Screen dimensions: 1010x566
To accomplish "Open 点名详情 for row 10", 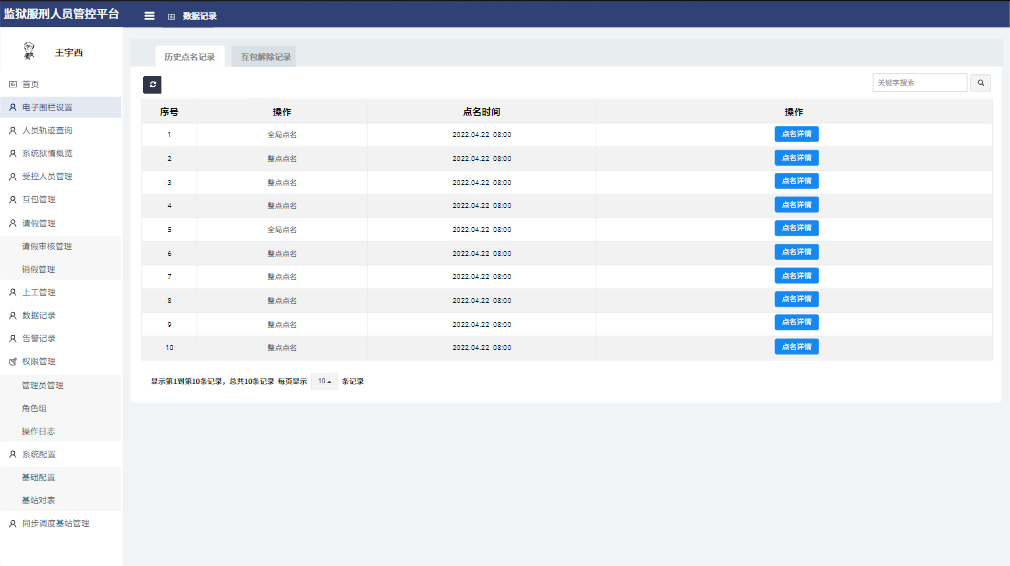I will tap(796, 347).
